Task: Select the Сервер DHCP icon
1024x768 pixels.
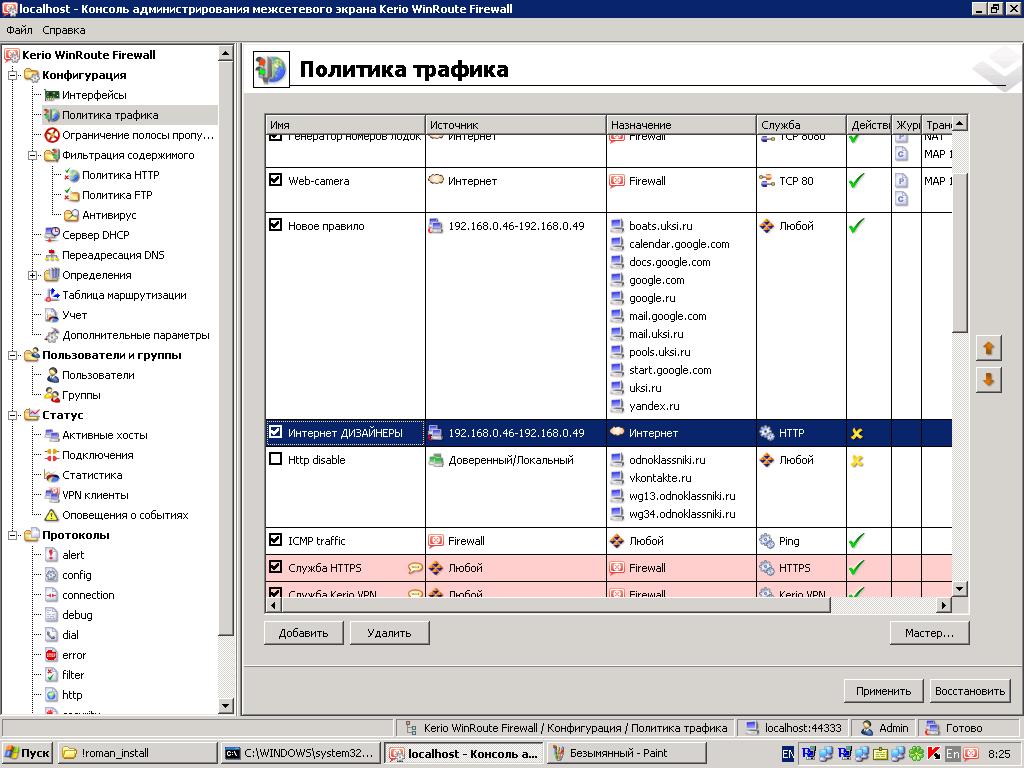Action: pos(52,235)
